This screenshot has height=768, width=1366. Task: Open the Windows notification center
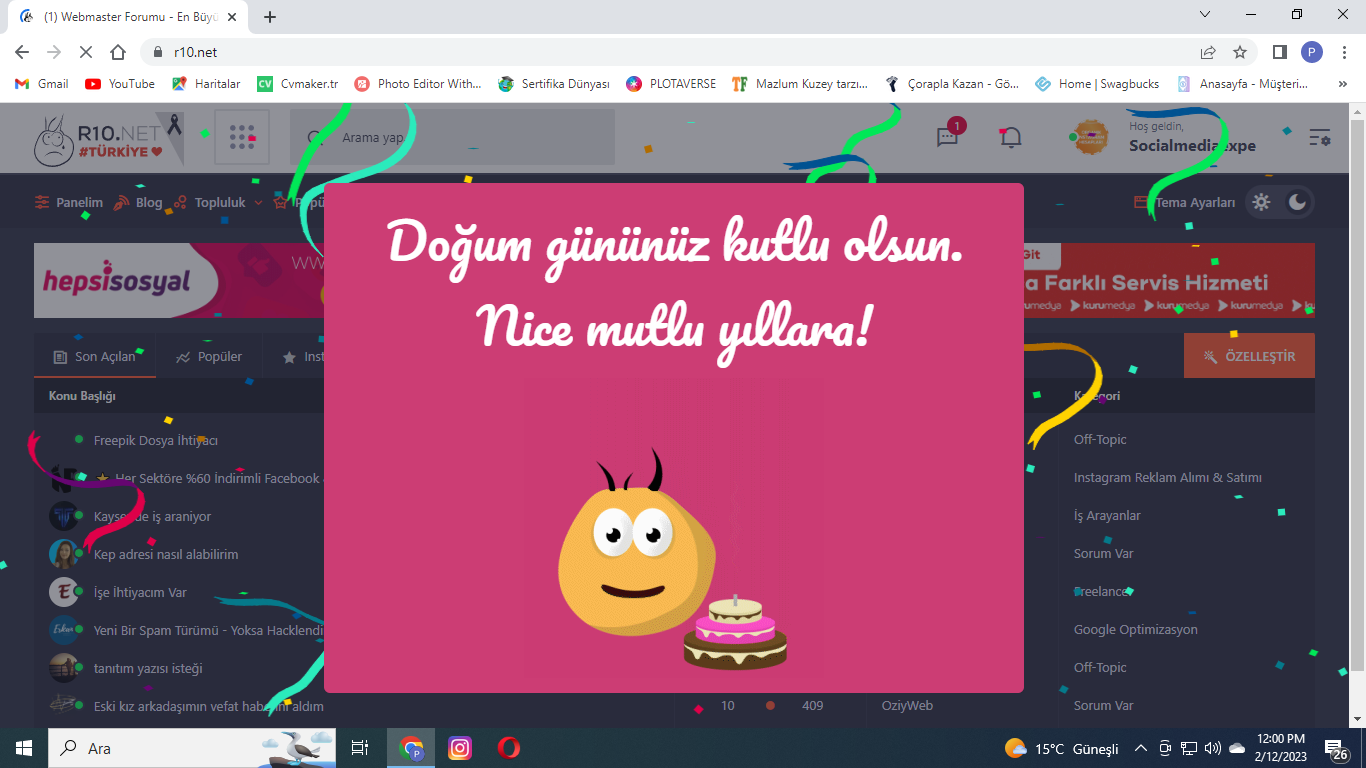point(1337,749)
